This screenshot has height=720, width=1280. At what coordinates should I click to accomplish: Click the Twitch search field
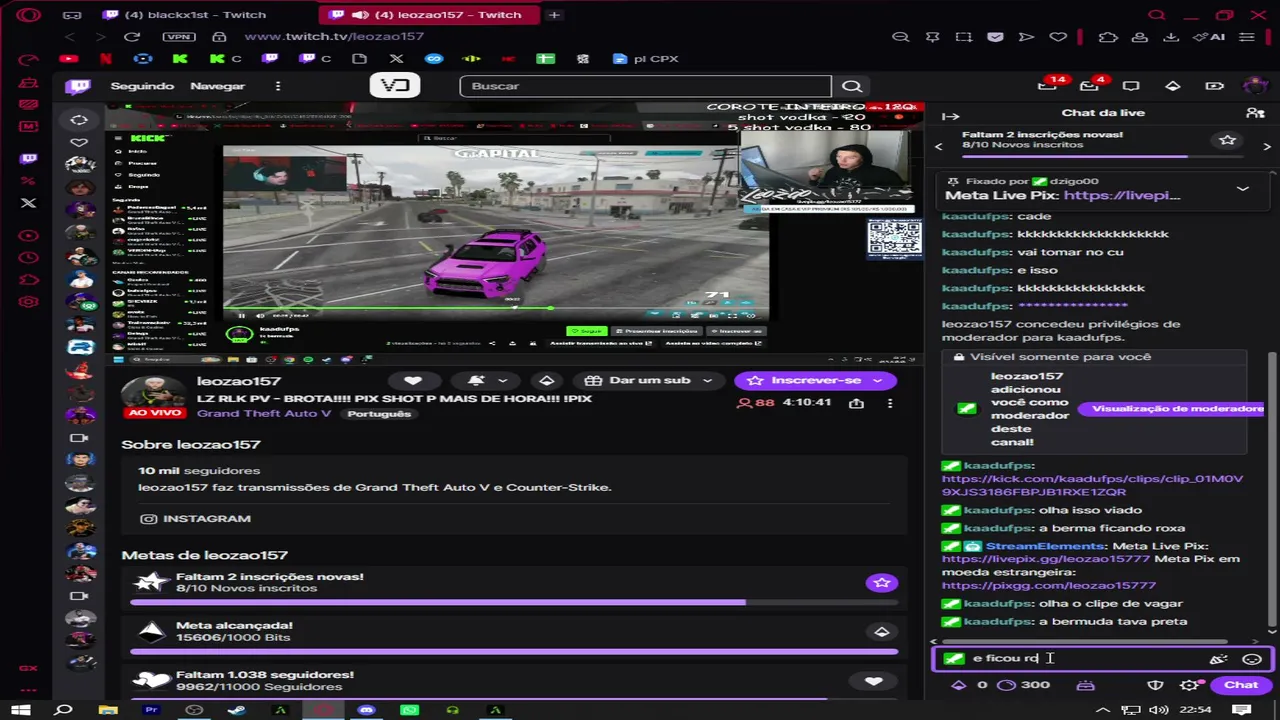tap(645, 86)
